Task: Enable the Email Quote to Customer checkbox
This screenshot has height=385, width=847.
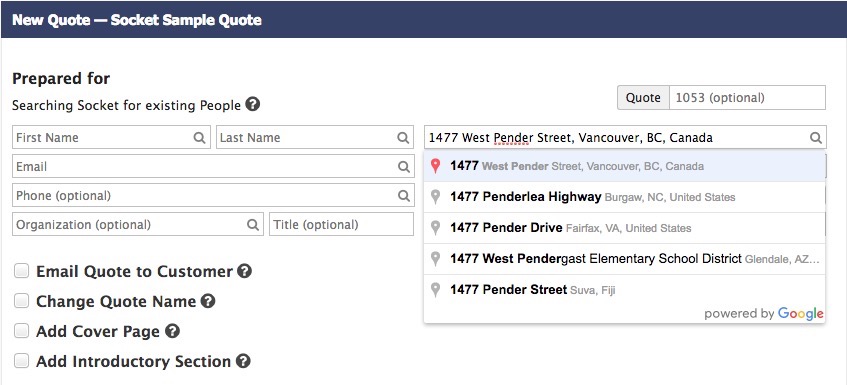Action: (x=22, y=271)
